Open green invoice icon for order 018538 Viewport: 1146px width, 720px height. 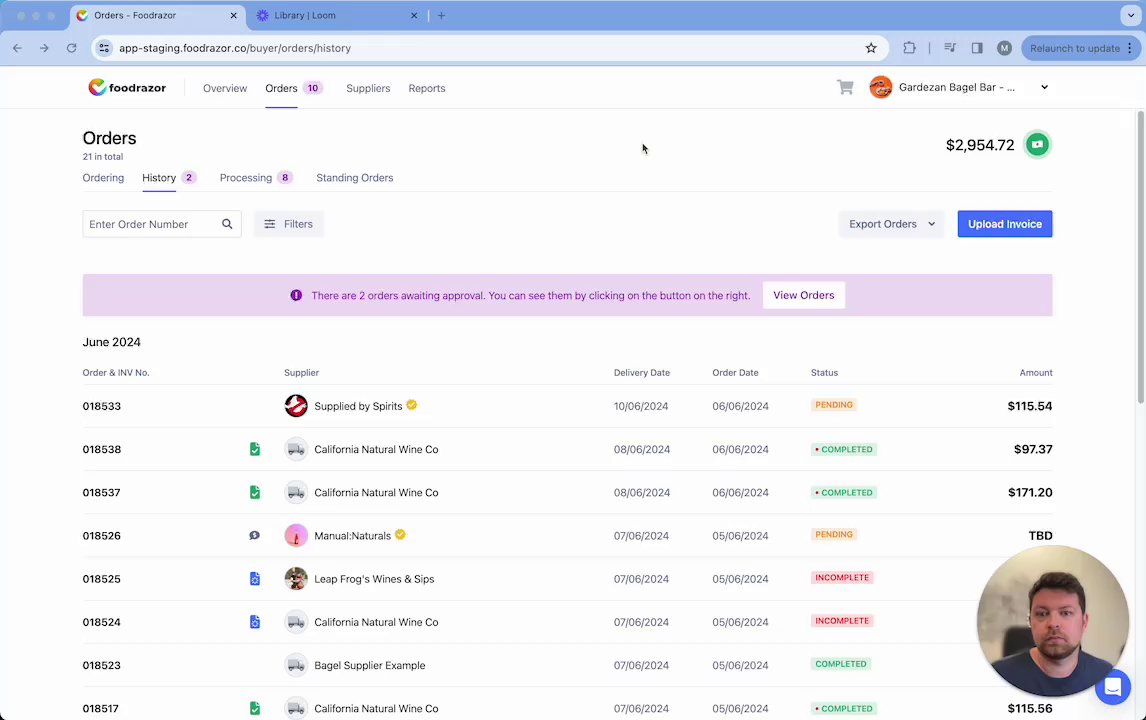click(254, 449)
